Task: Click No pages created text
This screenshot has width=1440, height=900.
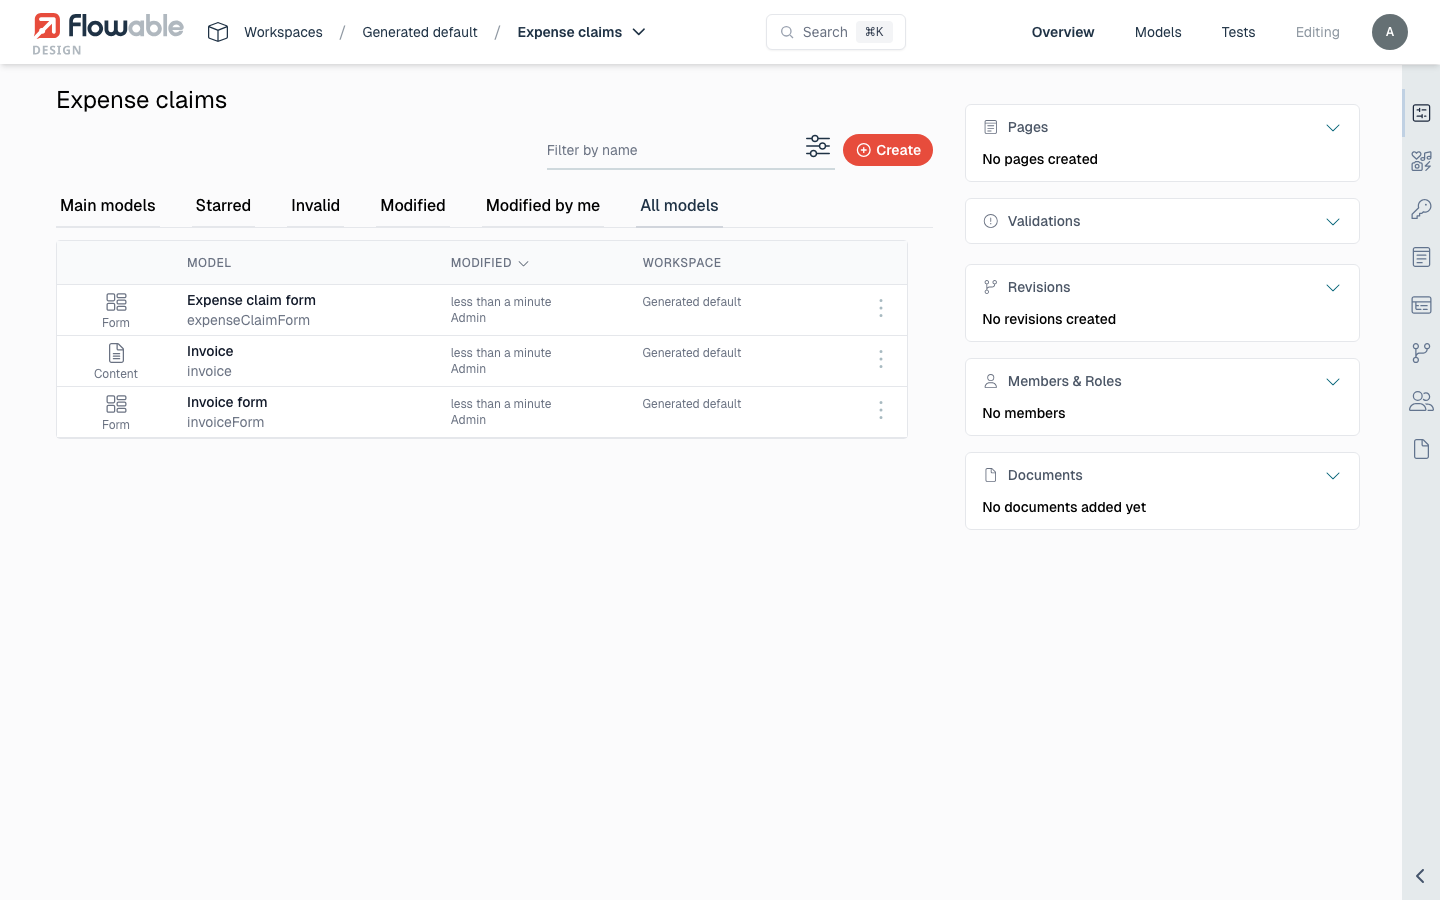Action: pyautogui.click(x=1040, y=159)
